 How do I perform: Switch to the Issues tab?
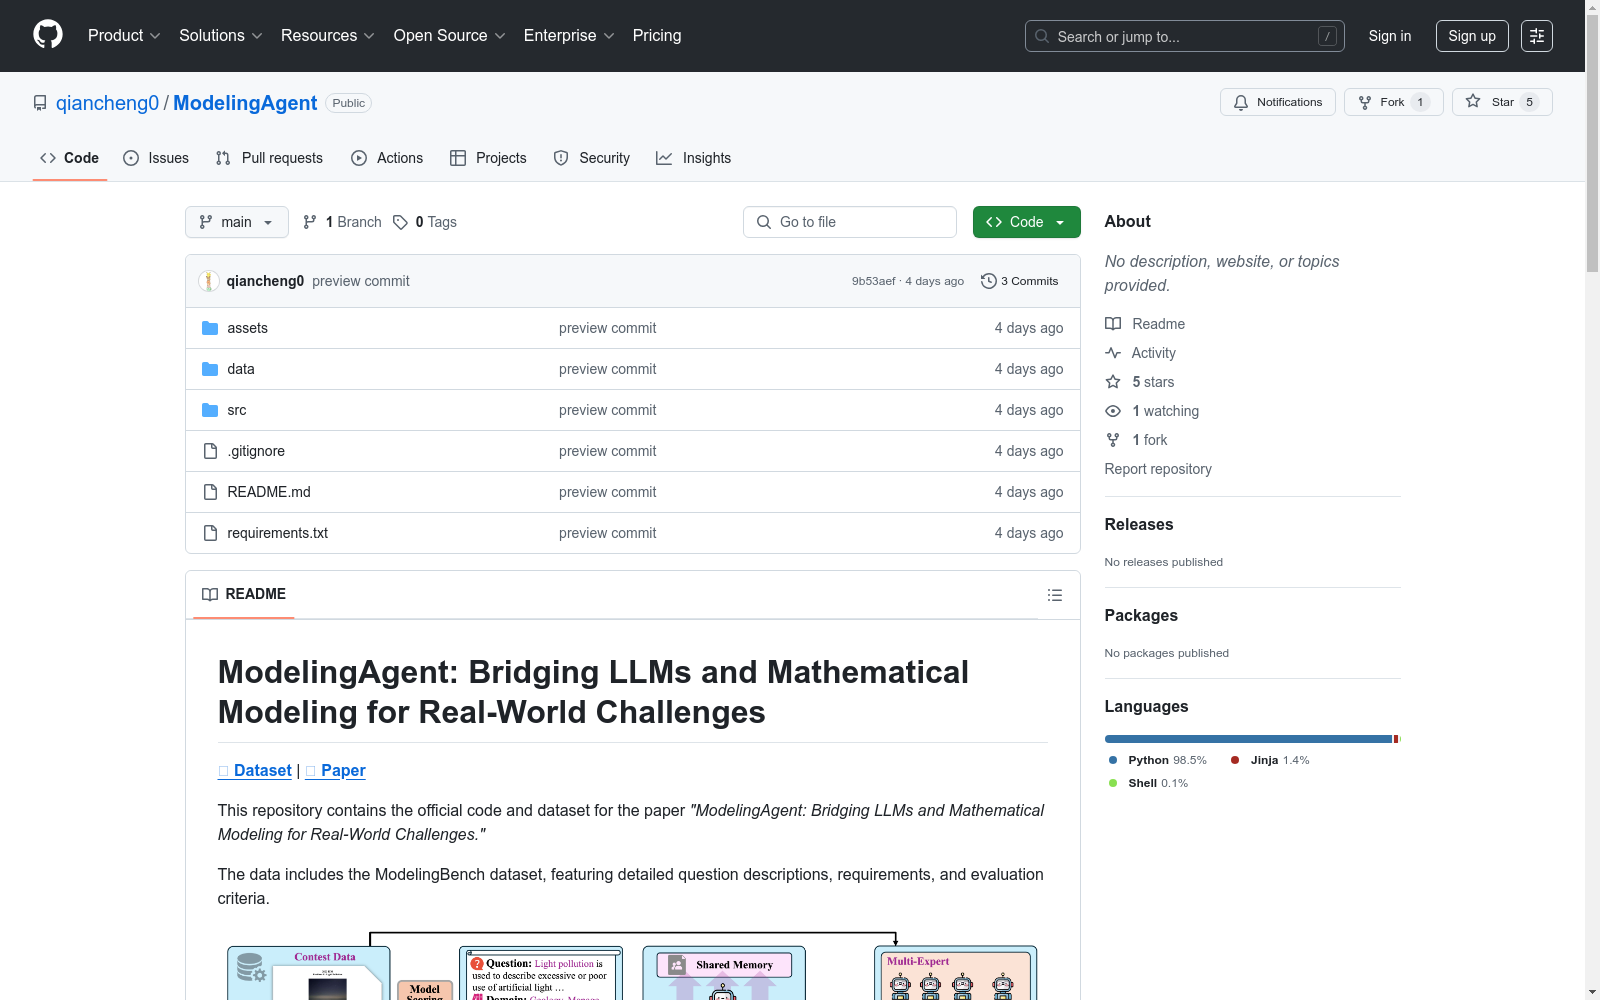coord(156,158)
